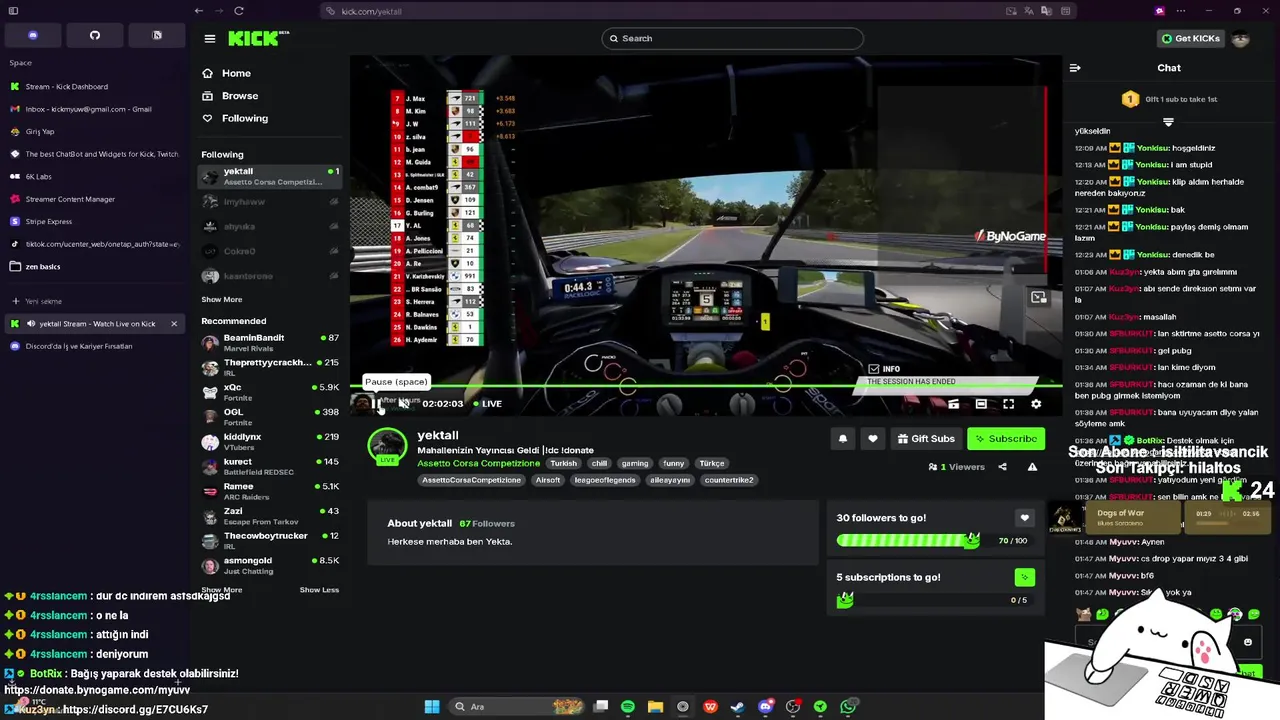The height and width of the screenshot is (720, 1280).
Task: Enter fullscreen video mode
Action: coord(1008,404)
